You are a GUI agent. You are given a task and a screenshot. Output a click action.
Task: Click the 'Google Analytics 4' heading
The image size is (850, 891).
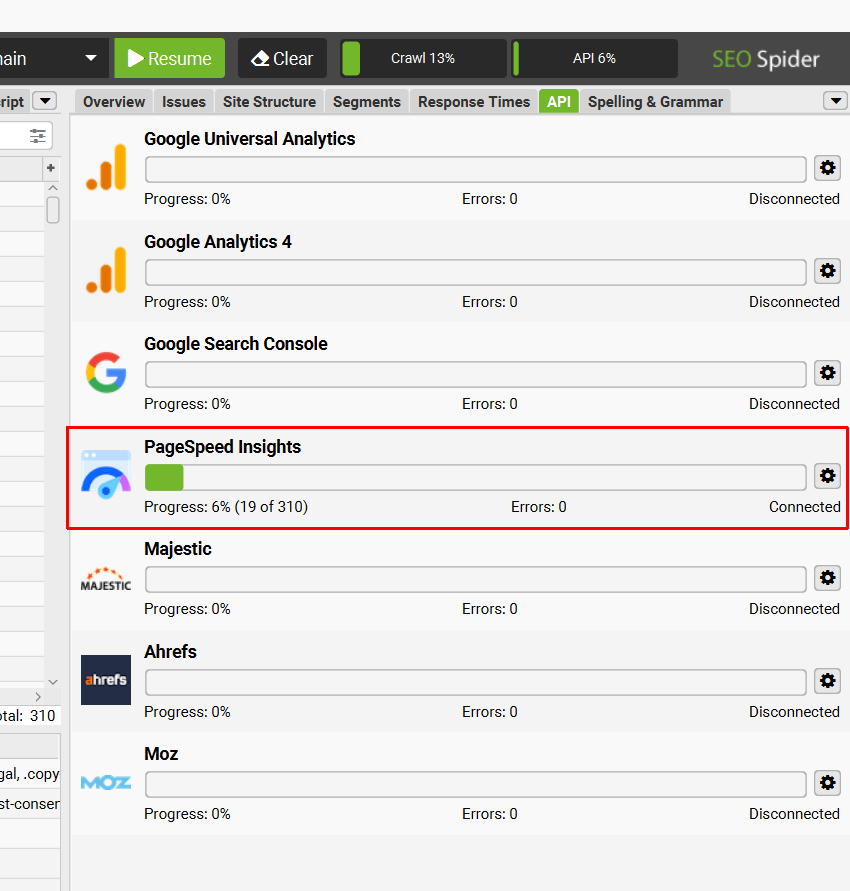click(218, 242)
